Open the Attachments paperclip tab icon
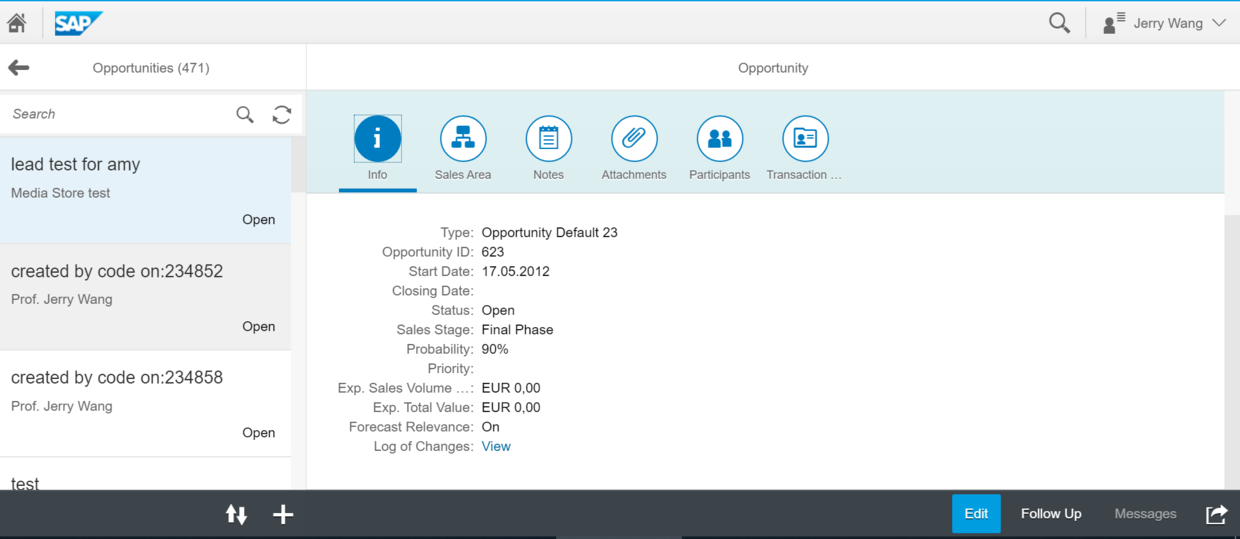Screen dimensions: 1240x539 (x=634, y=139)
